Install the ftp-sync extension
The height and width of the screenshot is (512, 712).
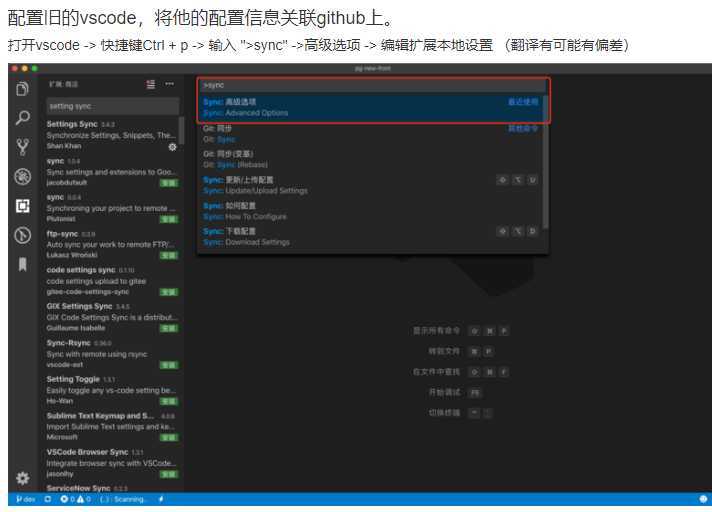click(169, 256)
